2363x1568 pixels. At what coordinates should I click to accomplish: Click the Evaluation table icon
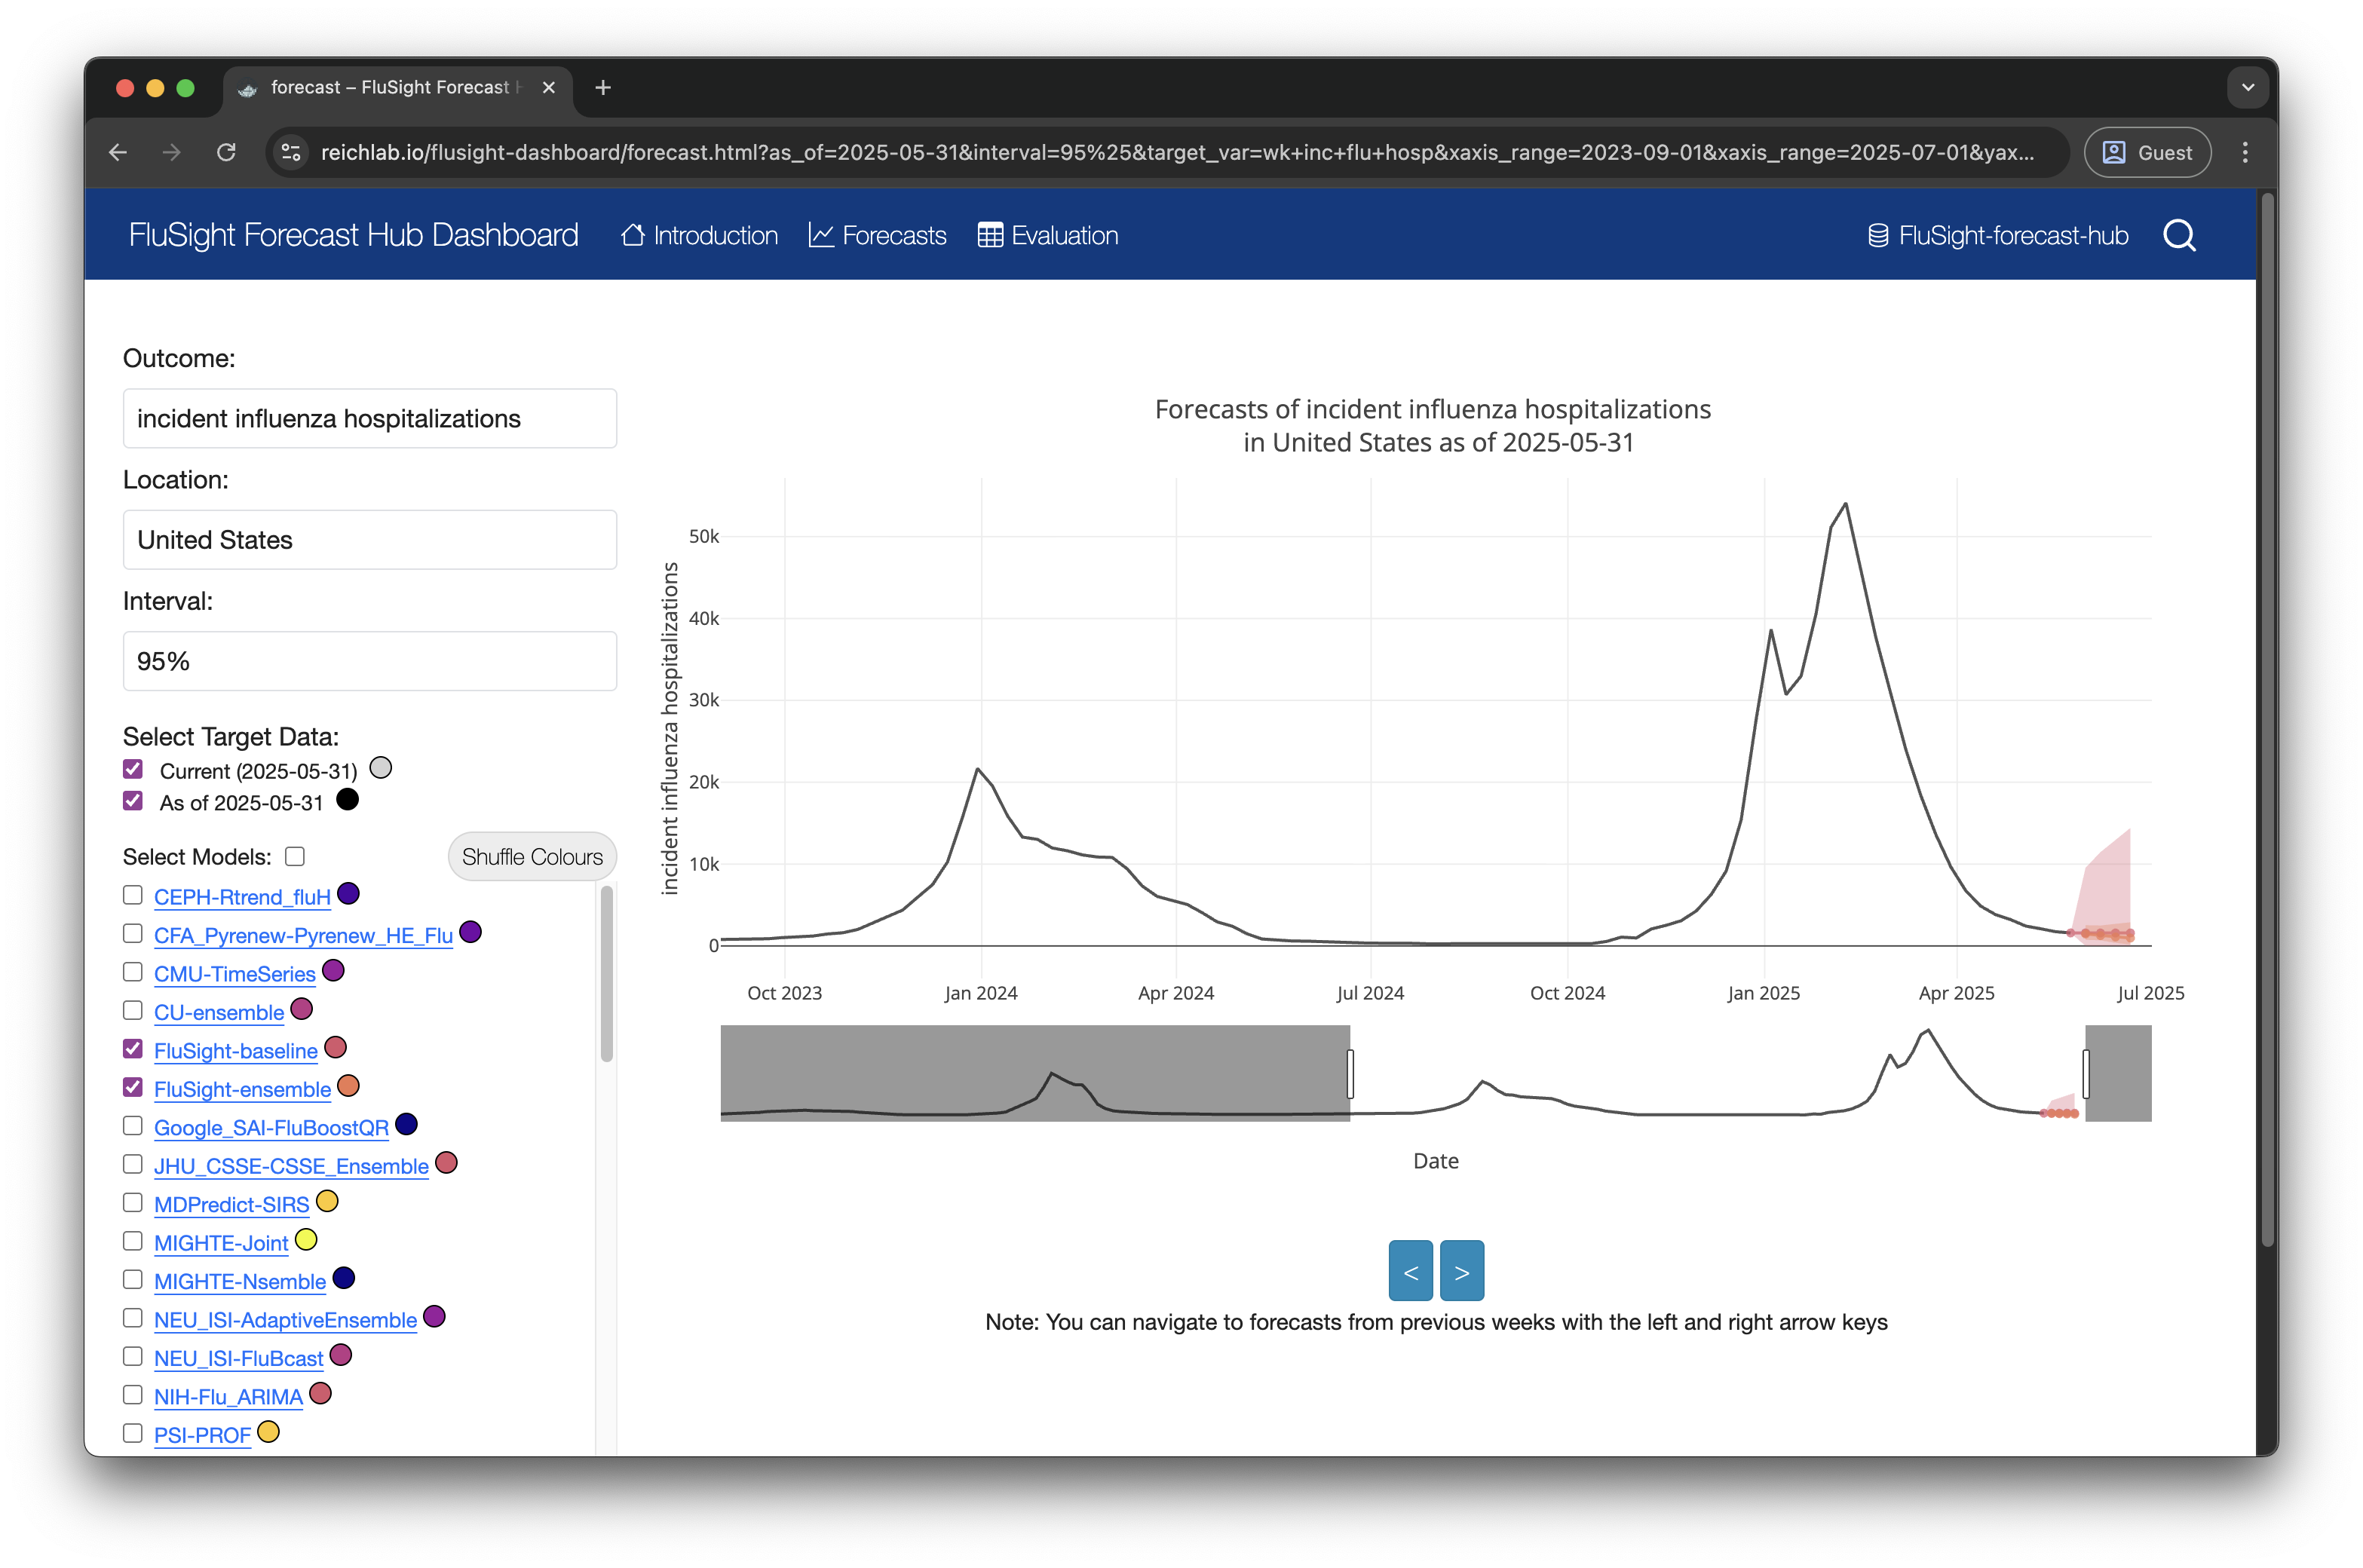point(989,236)
